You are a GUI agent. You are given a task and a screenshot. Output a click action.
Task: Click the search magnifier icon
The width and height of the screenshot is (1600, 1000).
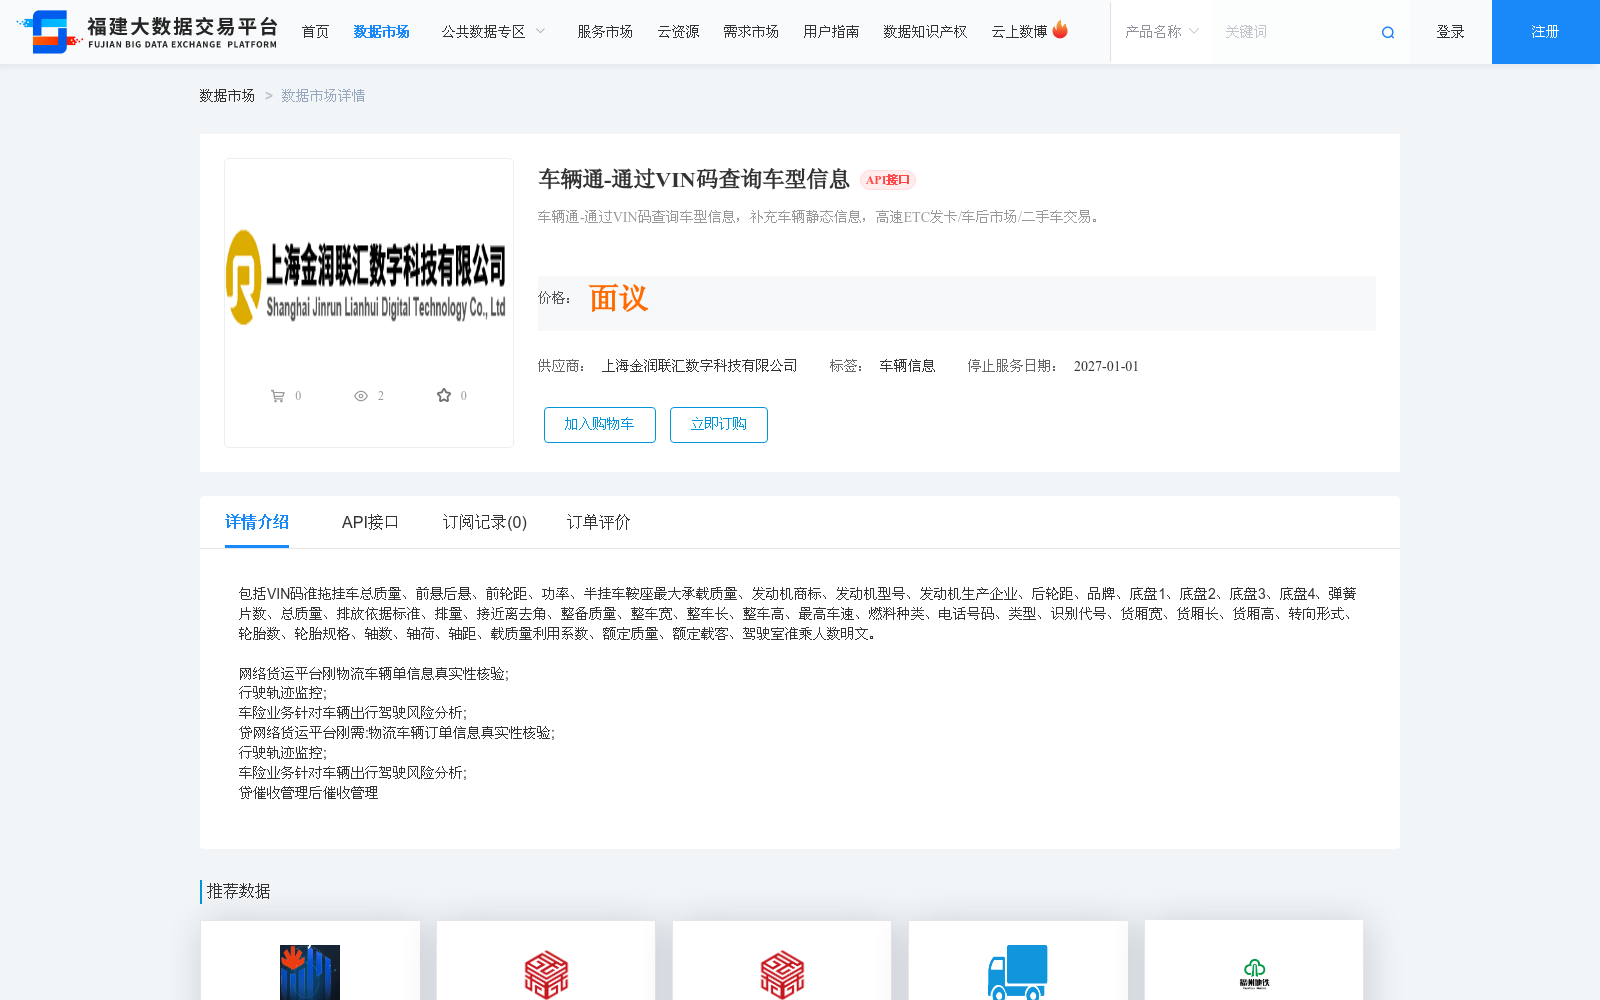[1388, 33]
